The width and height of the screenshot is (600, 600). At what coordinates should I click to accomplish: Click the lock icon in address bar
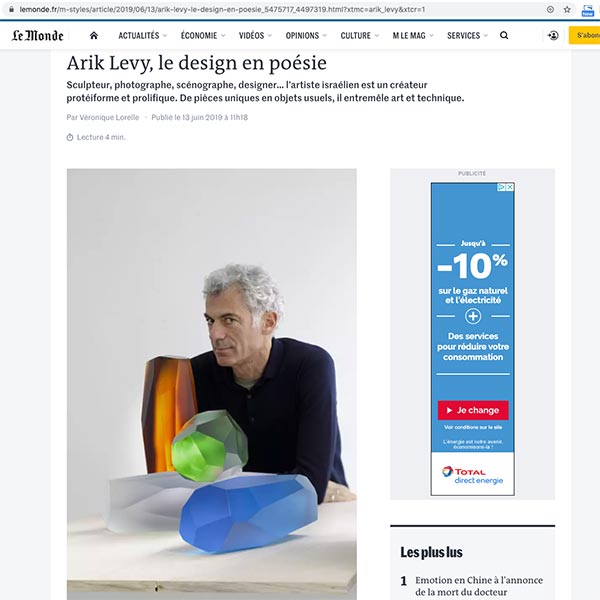pyautogui.click(x=11, y=9)
